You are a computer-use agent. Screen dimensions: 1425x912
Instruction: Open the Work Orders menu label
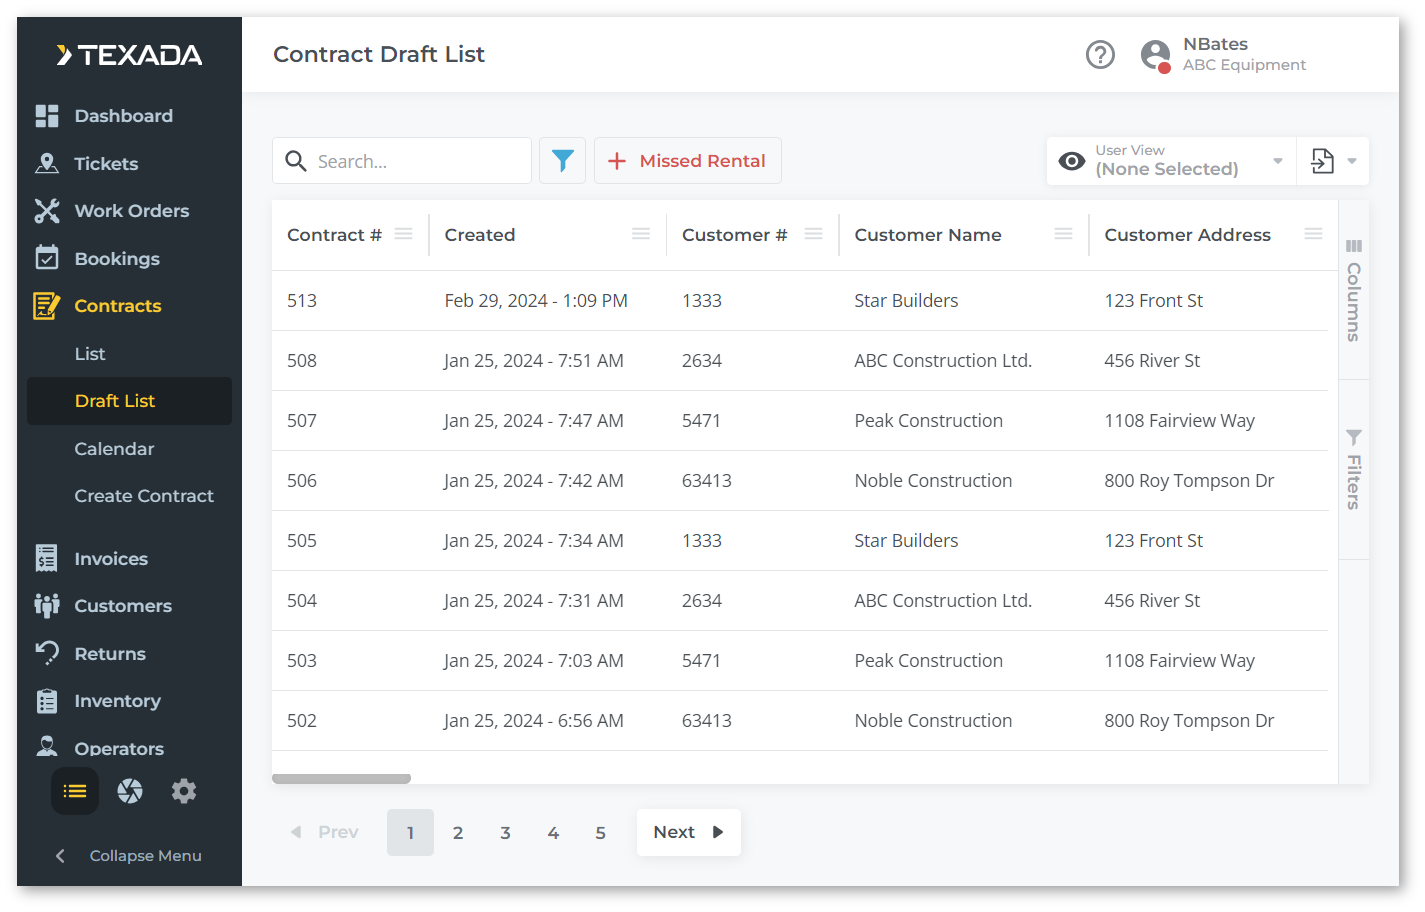(132, 211)
